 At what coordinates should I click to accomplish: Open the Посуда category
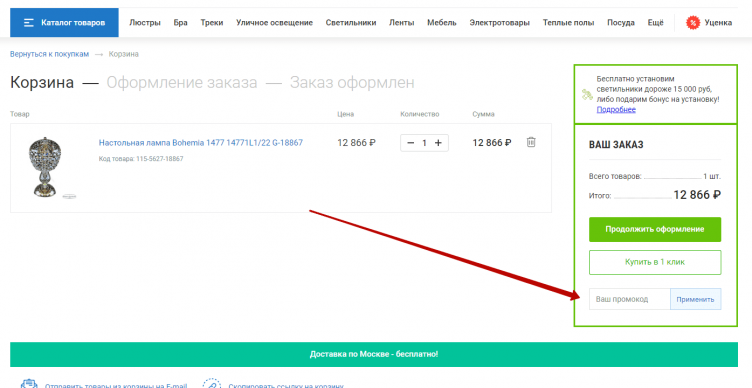(x=621, y=23)
